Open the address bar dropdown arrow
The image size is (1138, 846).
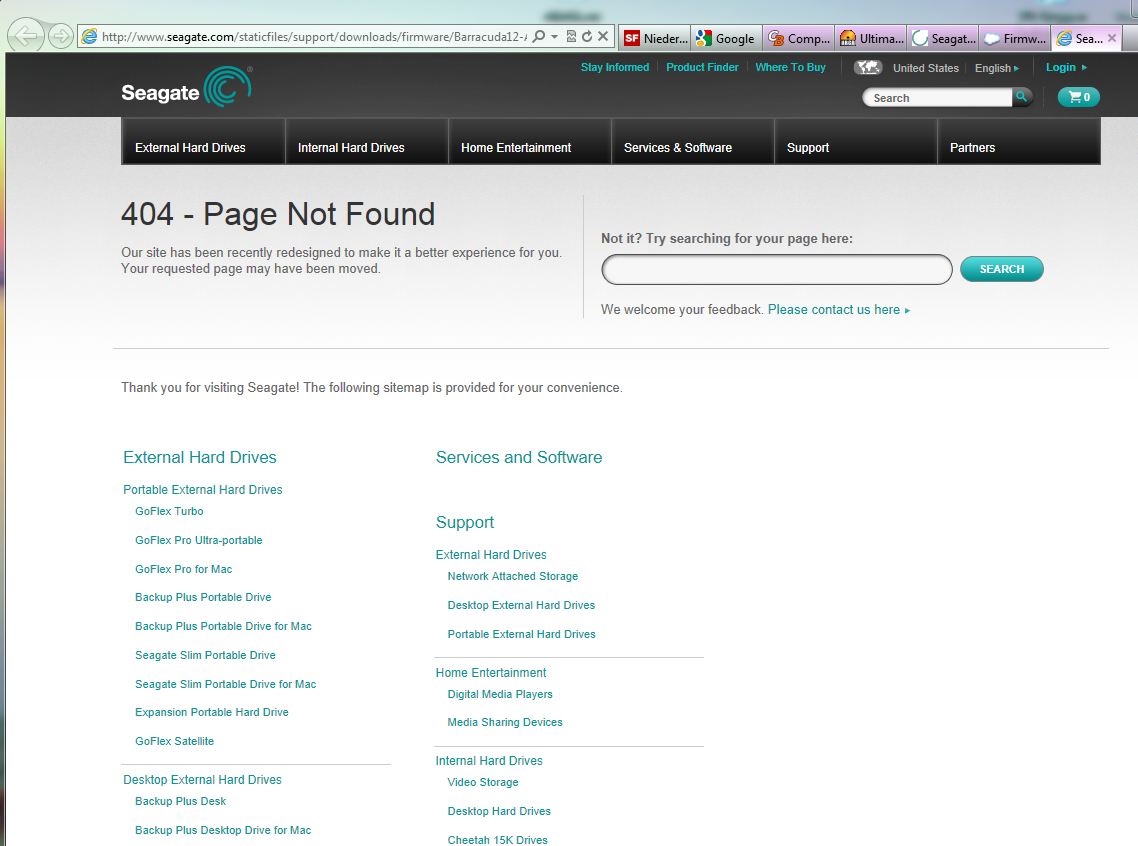(x=554, y=36)
